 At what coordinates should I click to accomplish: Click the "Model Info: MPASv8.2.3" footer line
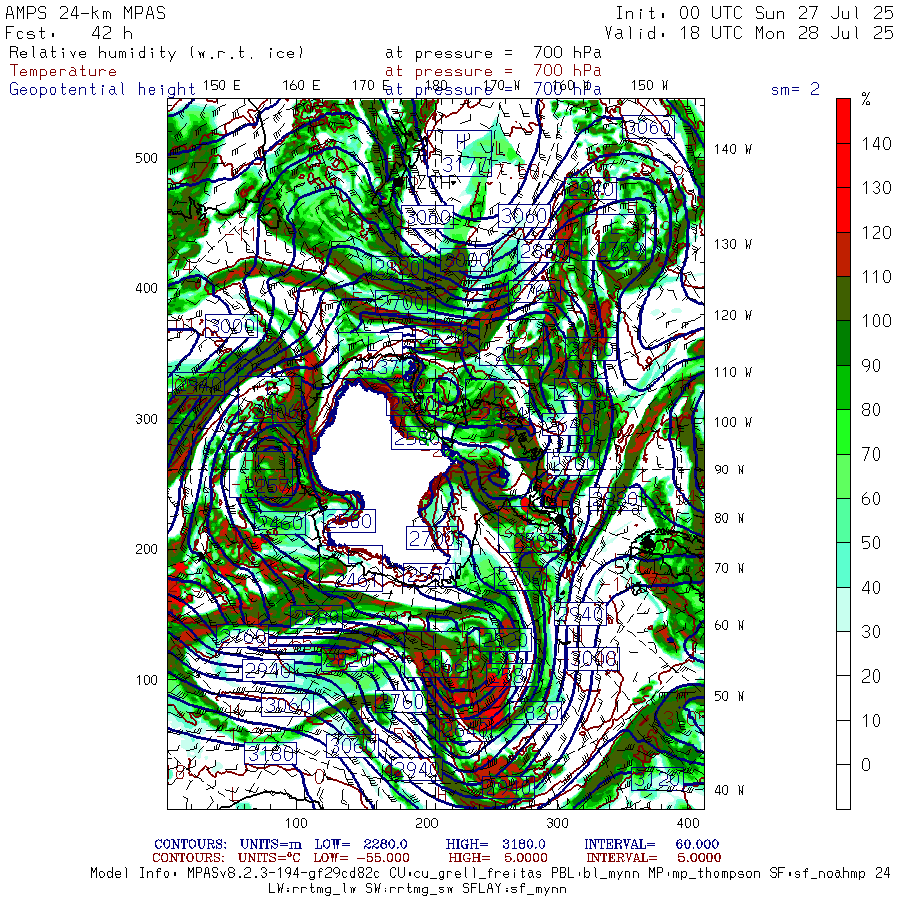pos(490,874)
